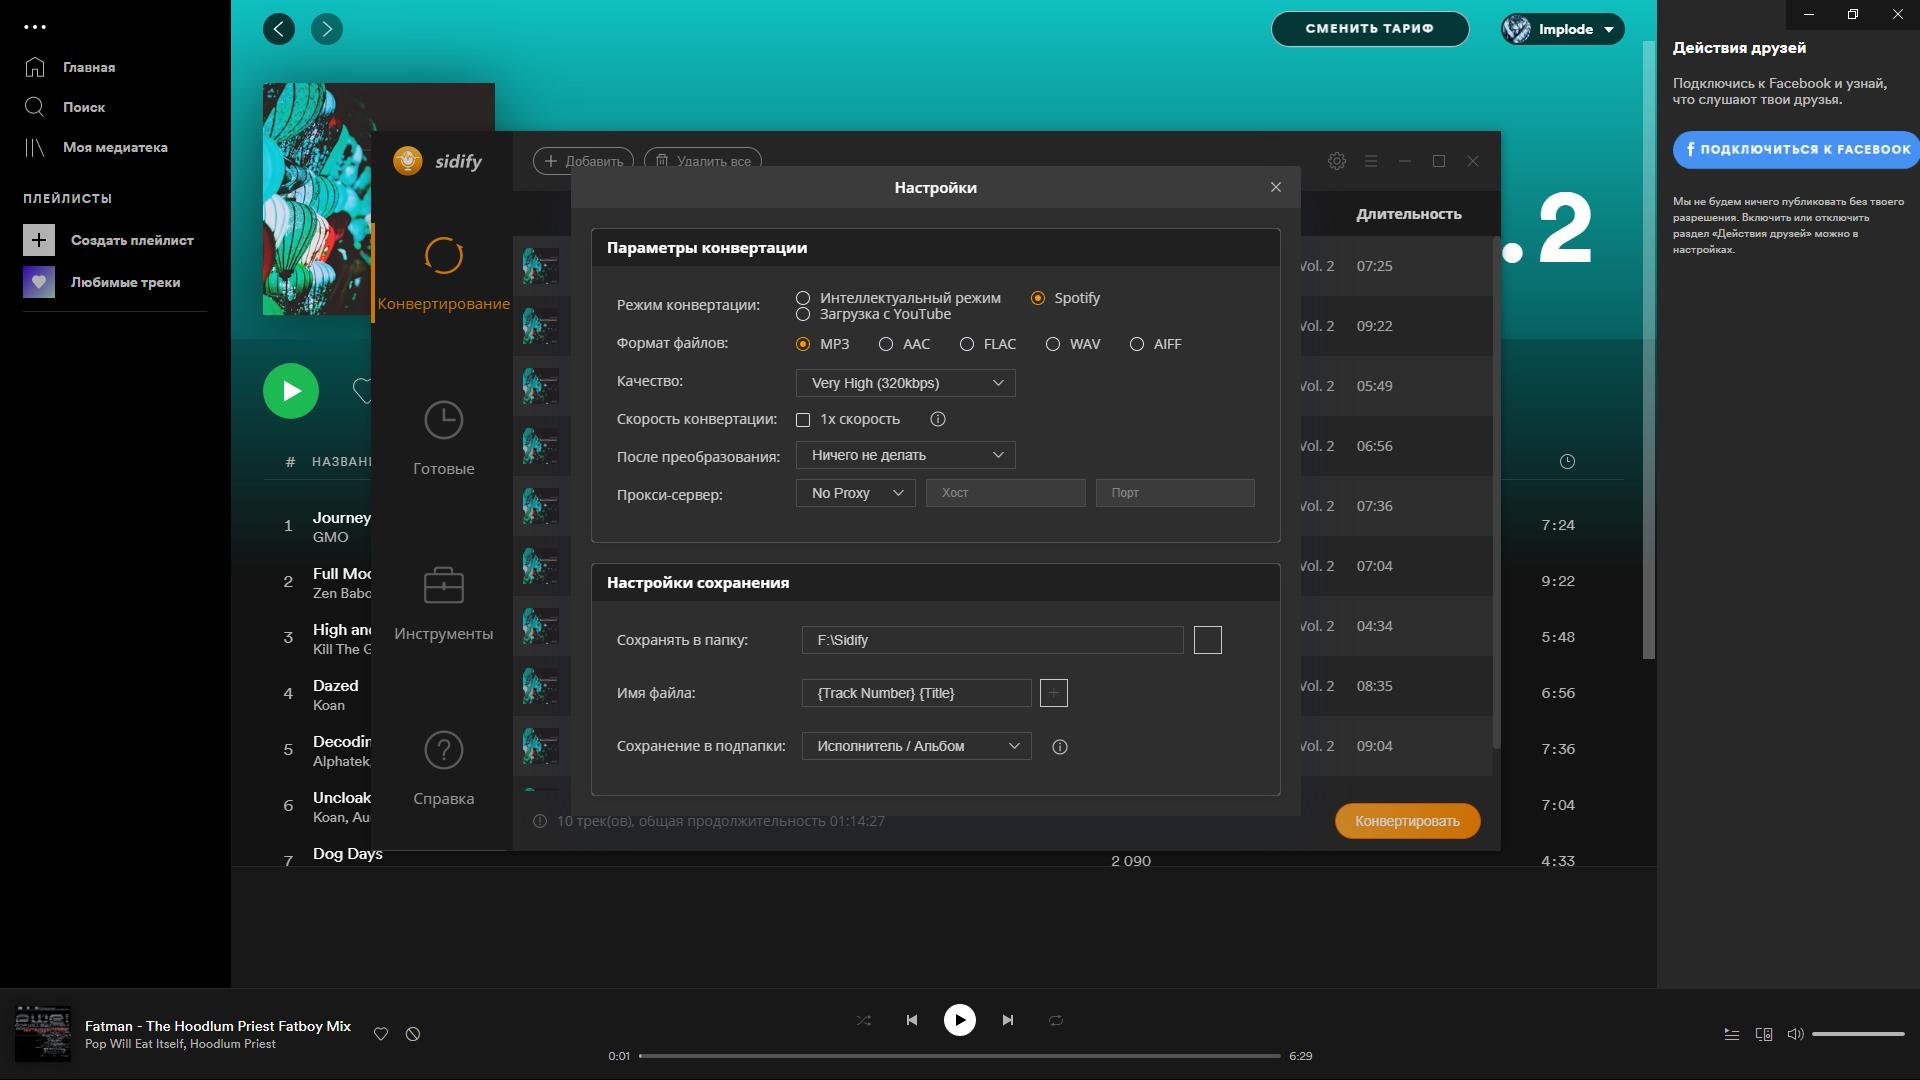Click the Конвертировать button
This screenshot has width=1920, height=1080.
[x=1407, y=821]
